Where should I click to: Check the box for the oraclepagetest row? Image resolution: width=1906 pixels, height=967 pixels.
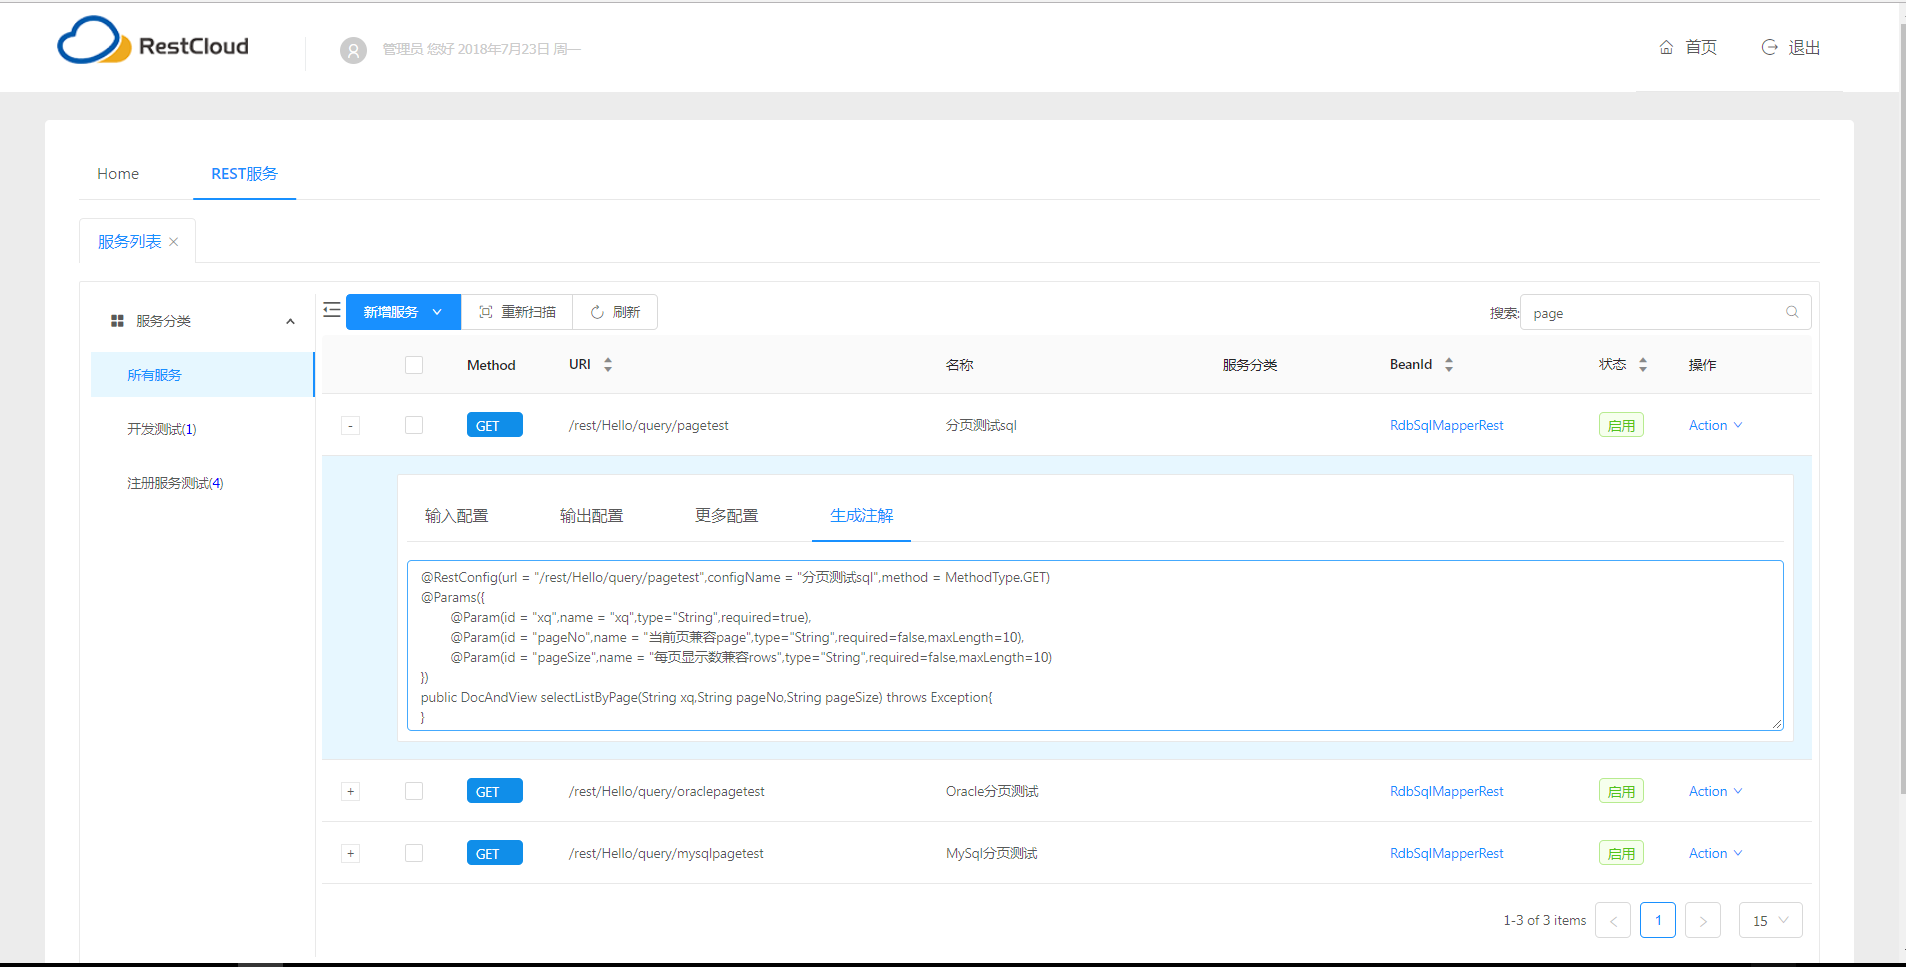tap(414, 791)
